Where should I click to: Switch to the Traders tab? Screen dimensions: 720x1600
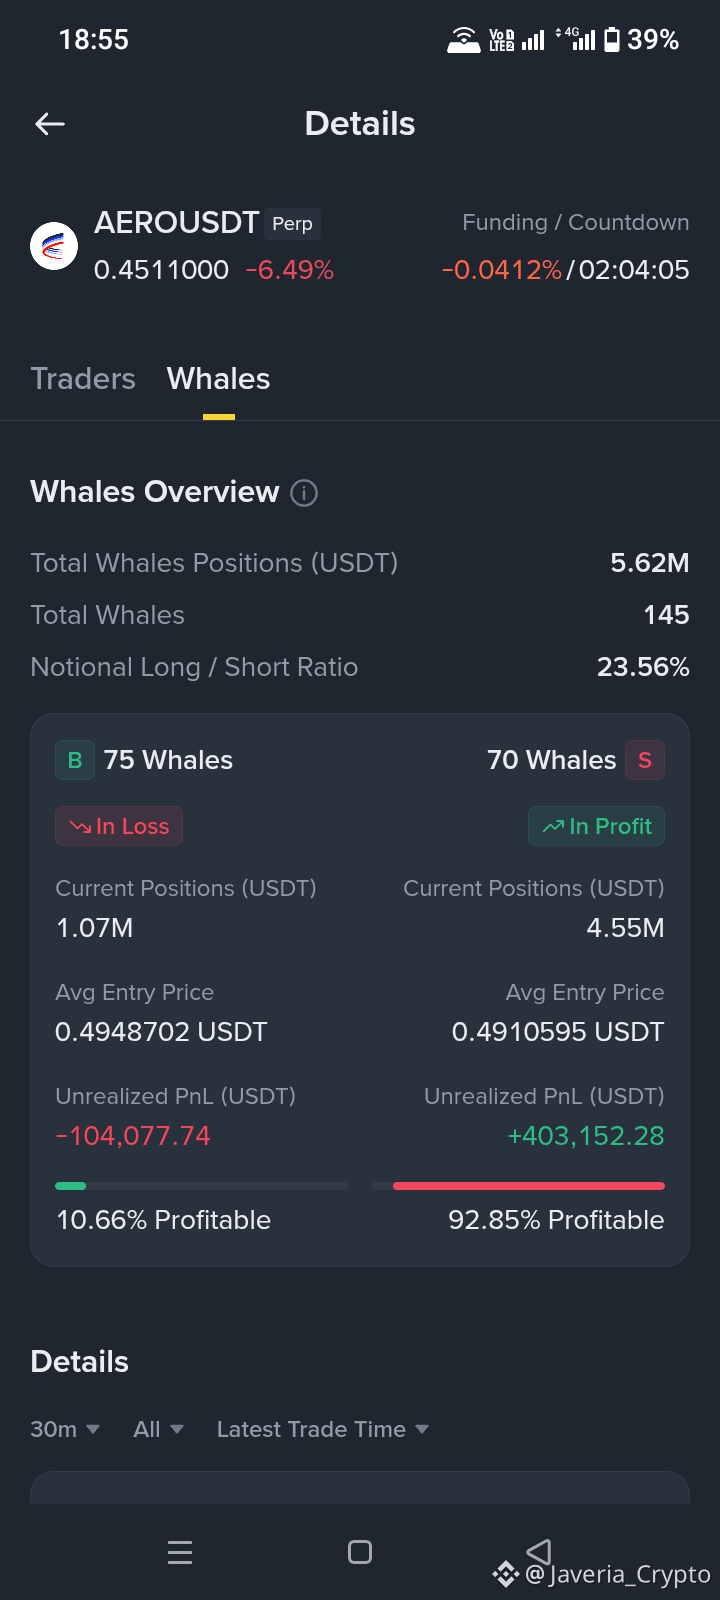83,379
